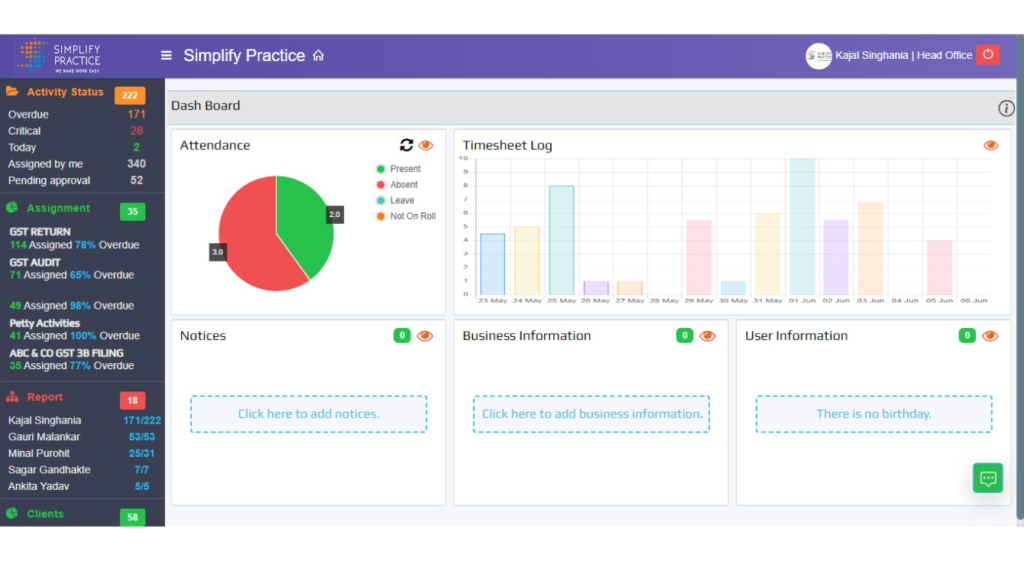Screen dimensions: 1024x561
Task: Toggle the Business Information eye icon
Action: click(707, 336)
